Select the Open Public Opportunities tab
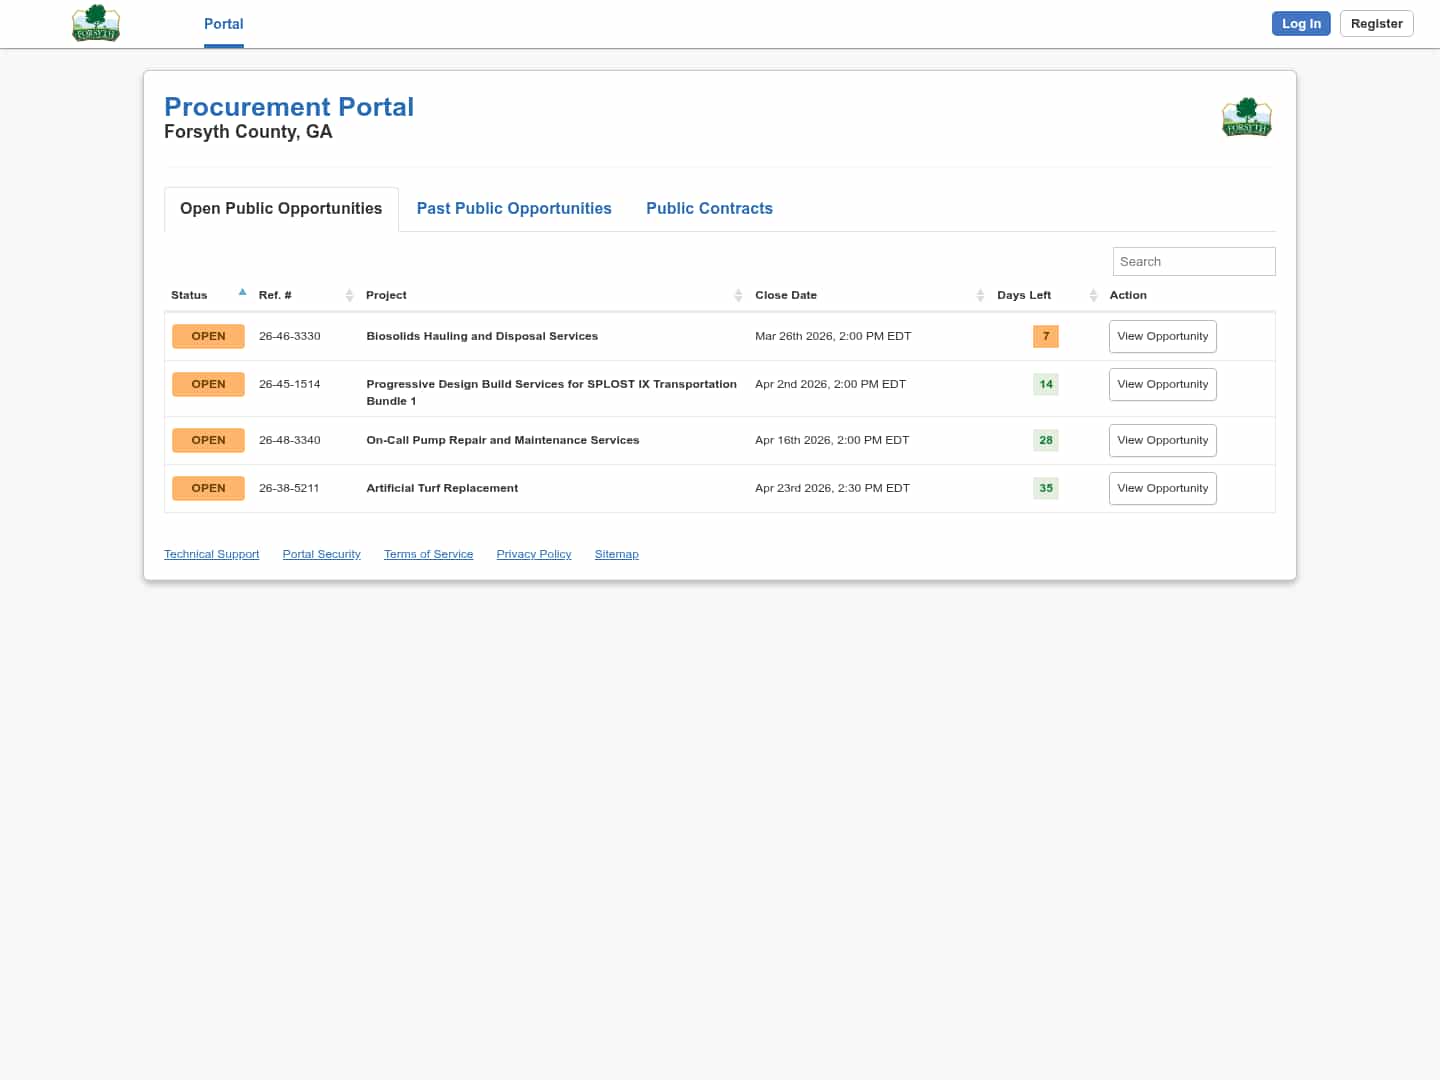The height and width of the screenshot is (1080, 1440). coord(281,208)
